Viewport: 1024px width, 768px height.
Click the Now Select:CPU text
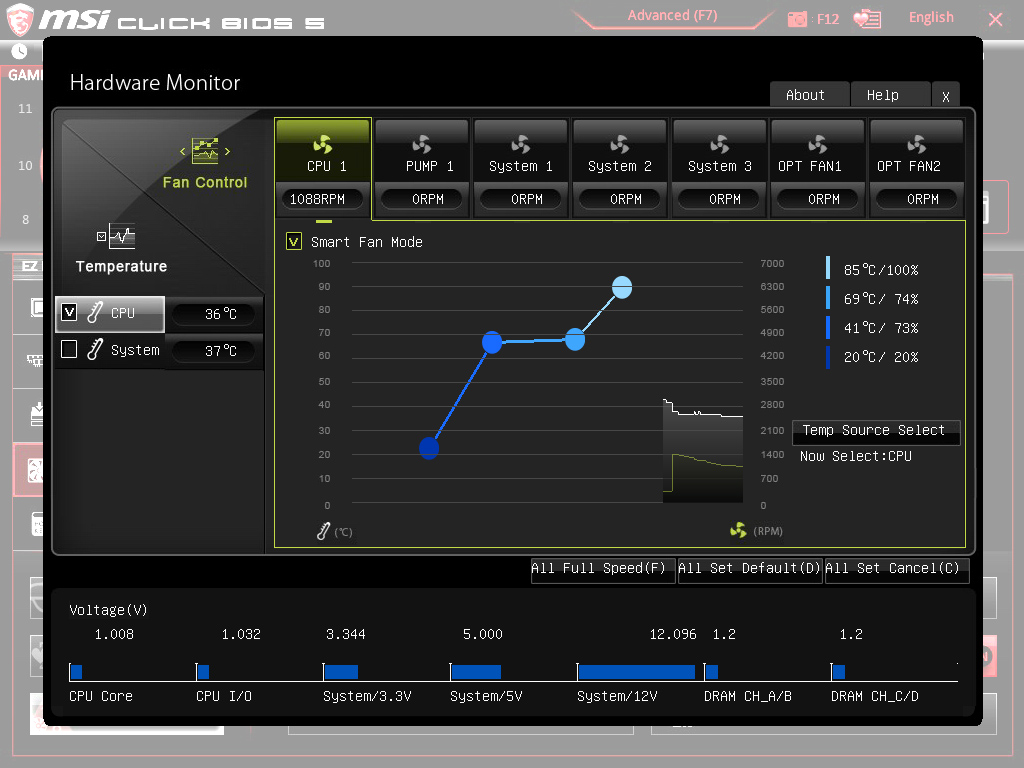tap(856, 456)
